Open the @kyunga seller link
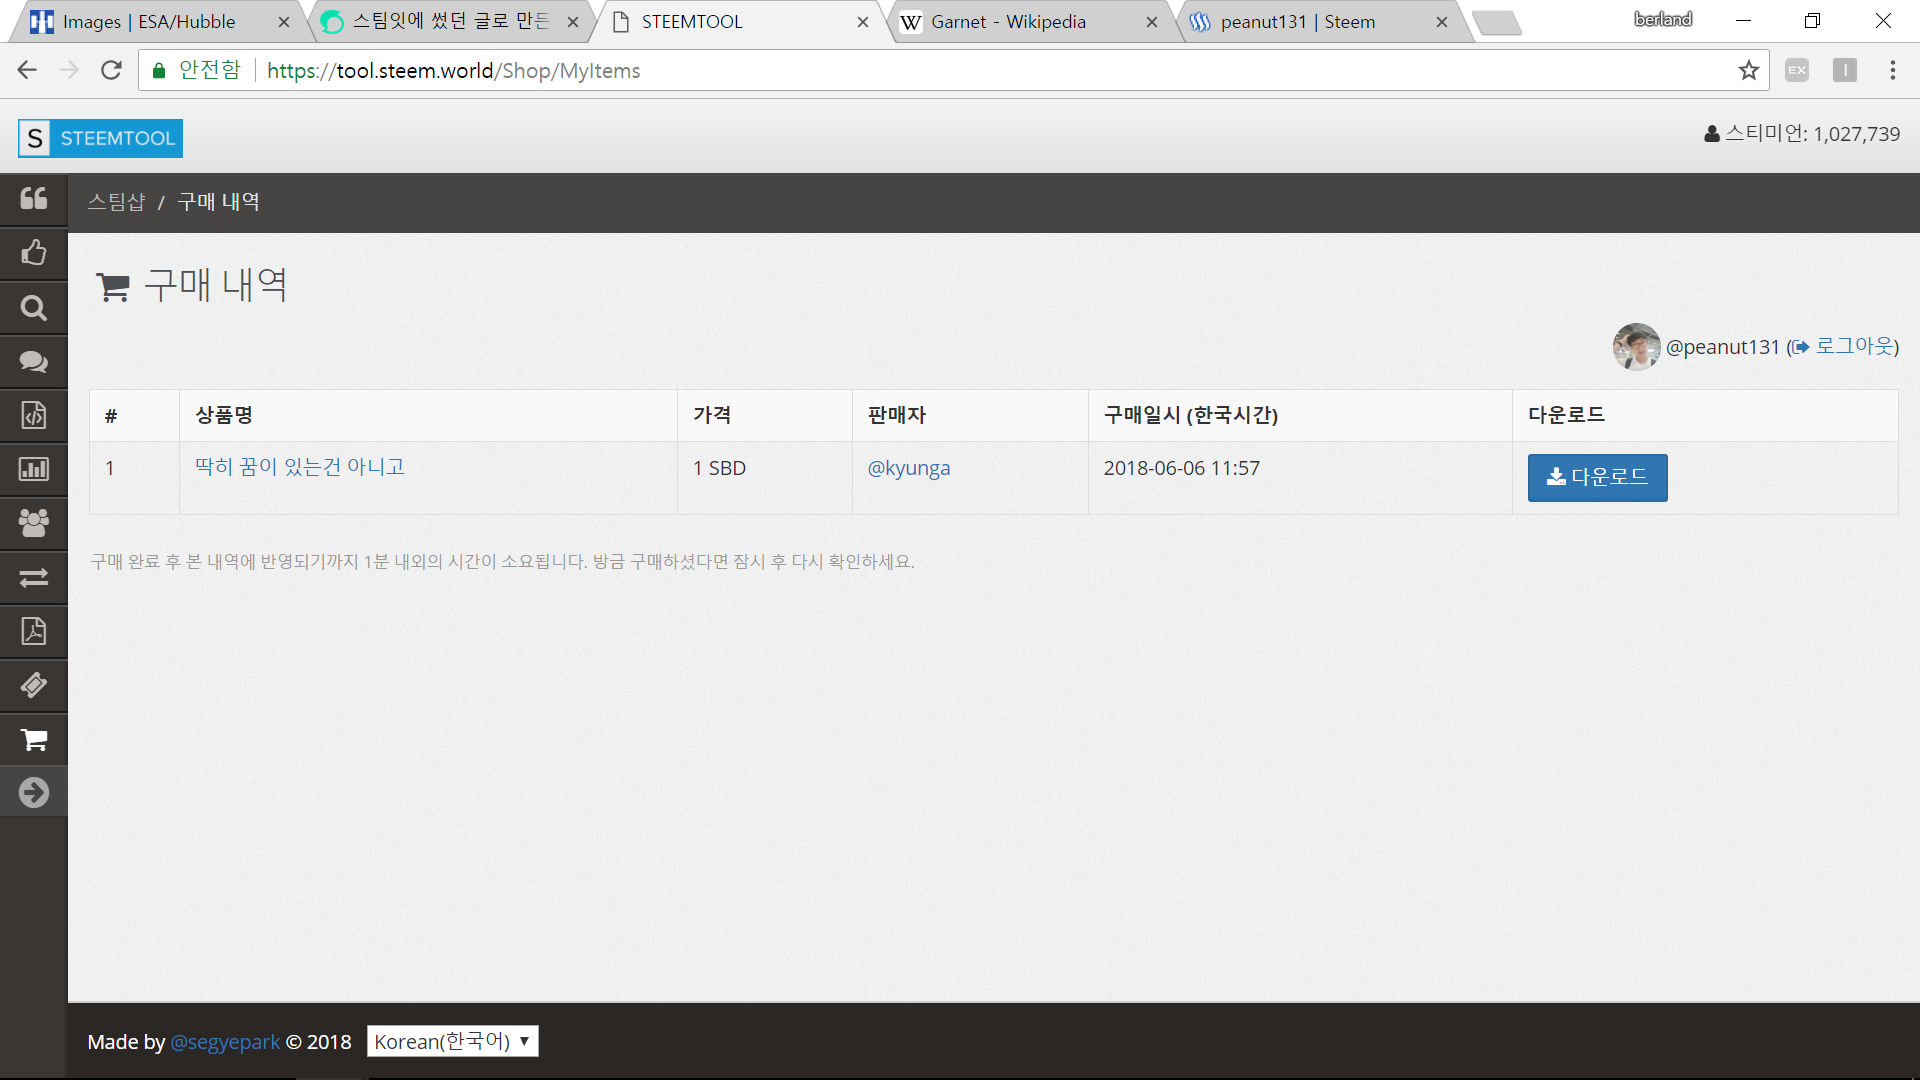This screenshot has height=1080, width=1920. coord(908,468)
